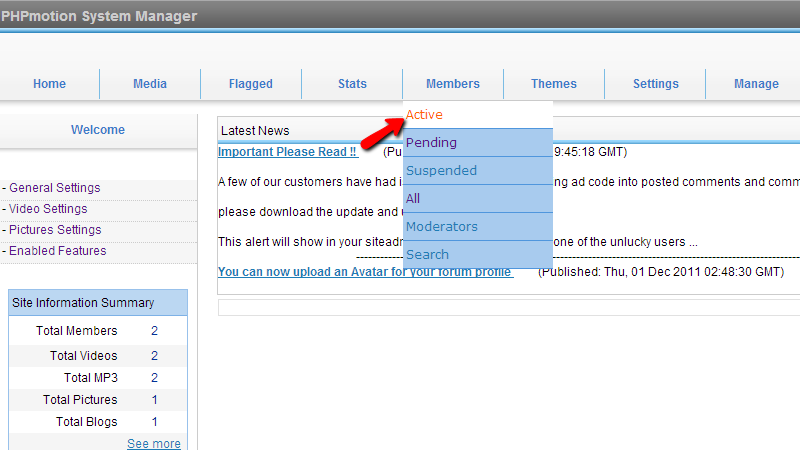This screenshot has height=450, width=800.
Task: Choose Pending in Members dropdown
Action: pos(478,143)
